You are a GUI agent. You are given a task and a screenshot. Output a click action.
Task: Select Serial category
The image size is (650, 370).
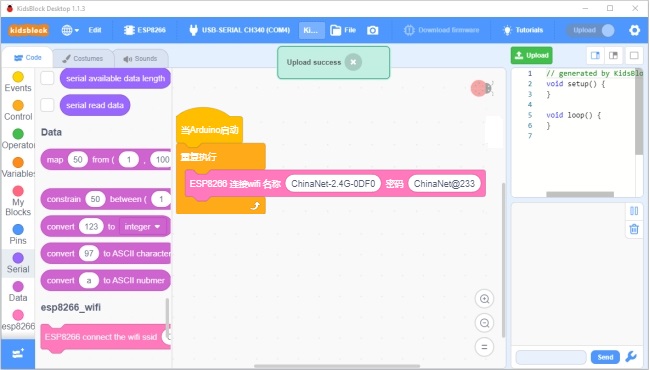18,263
